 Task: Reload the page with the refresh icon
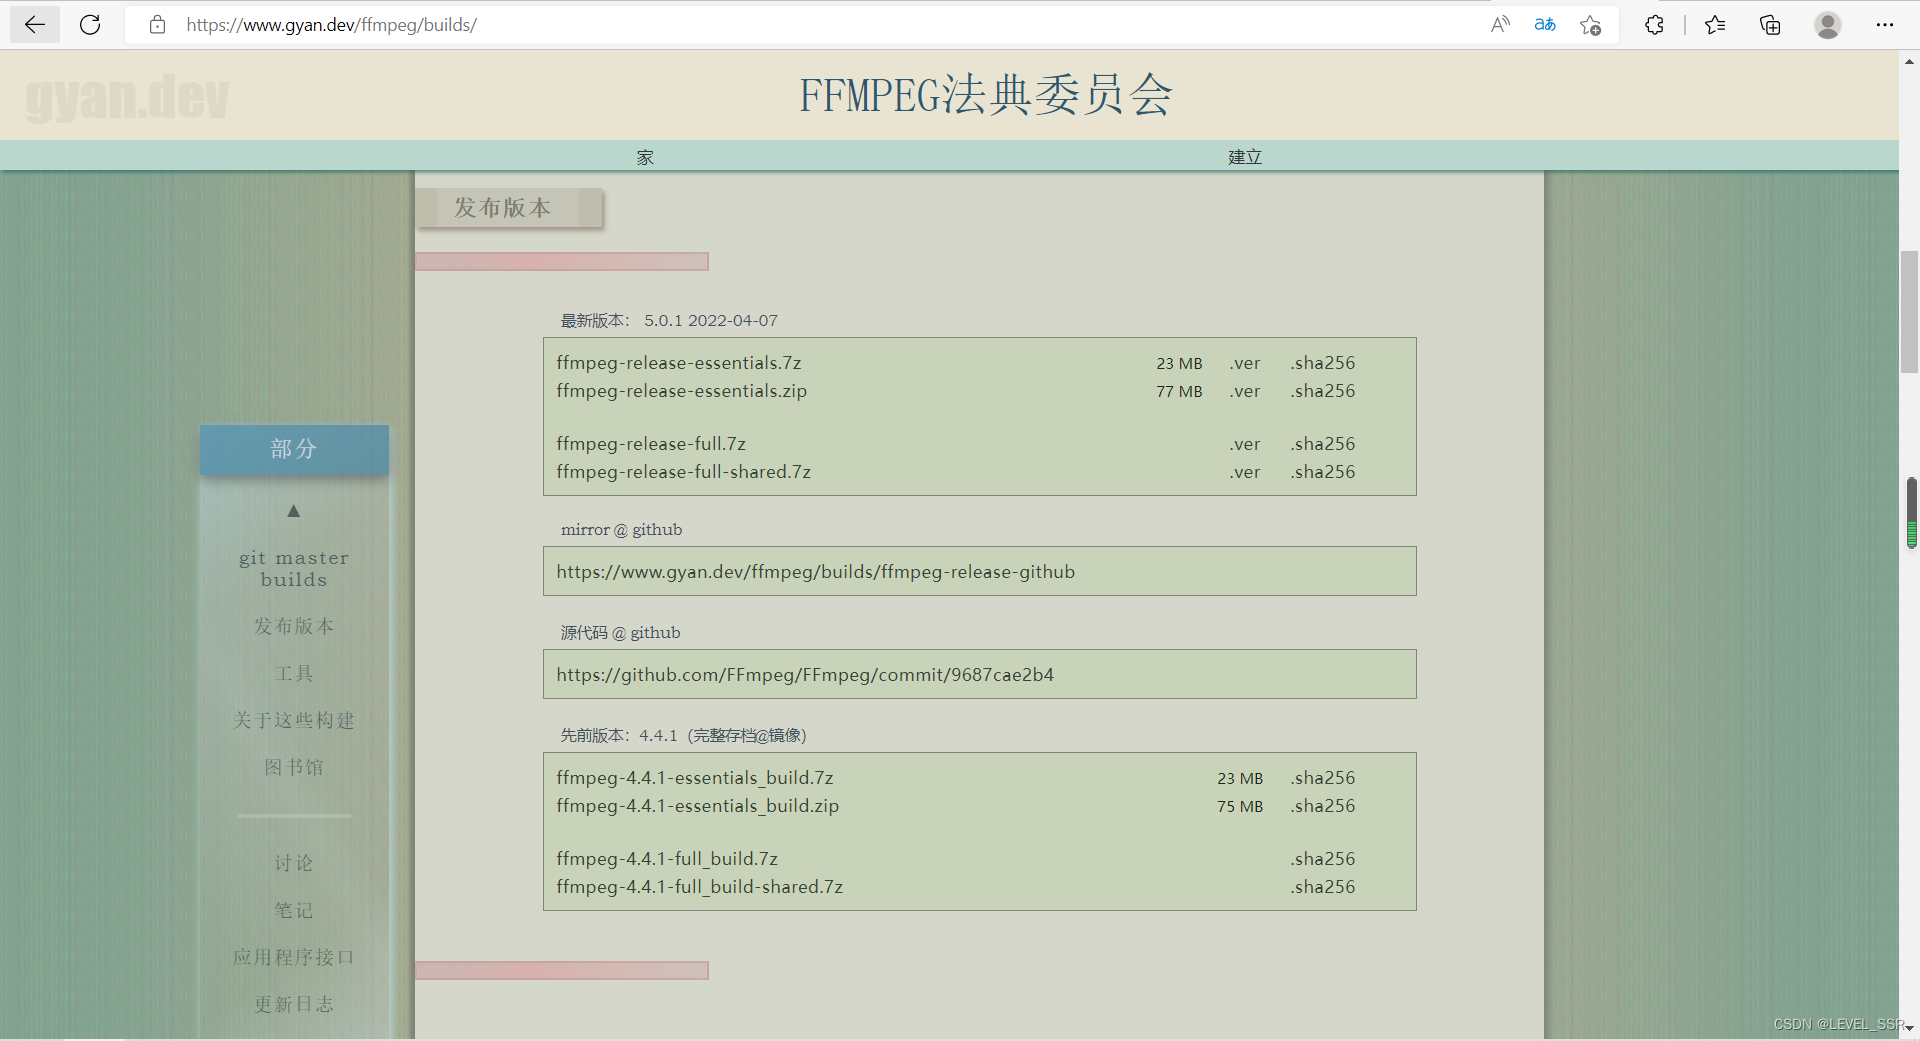coord(90,25)
